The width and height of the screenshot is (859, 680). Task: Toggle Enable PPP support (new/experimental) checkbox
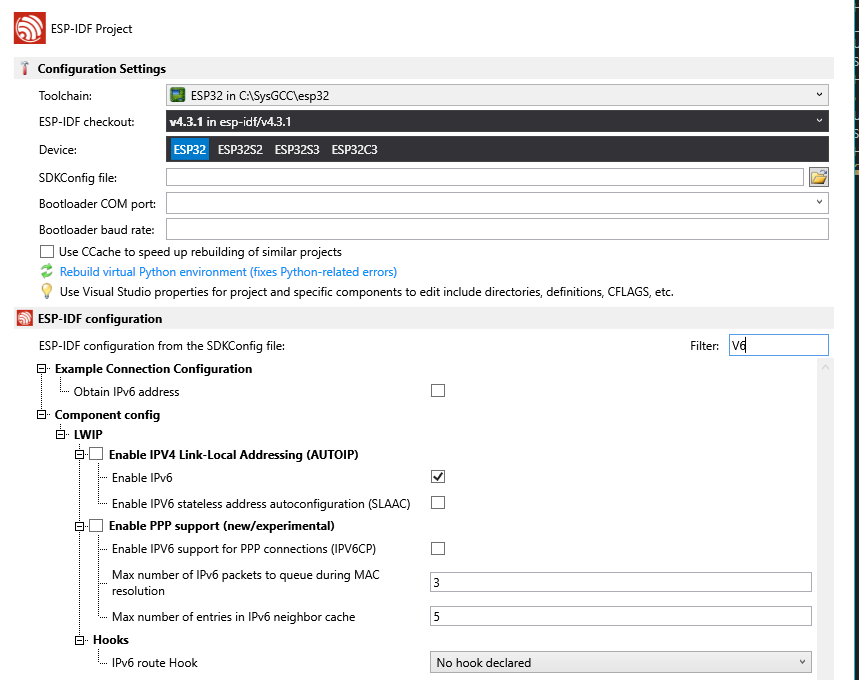pos(96,525)
